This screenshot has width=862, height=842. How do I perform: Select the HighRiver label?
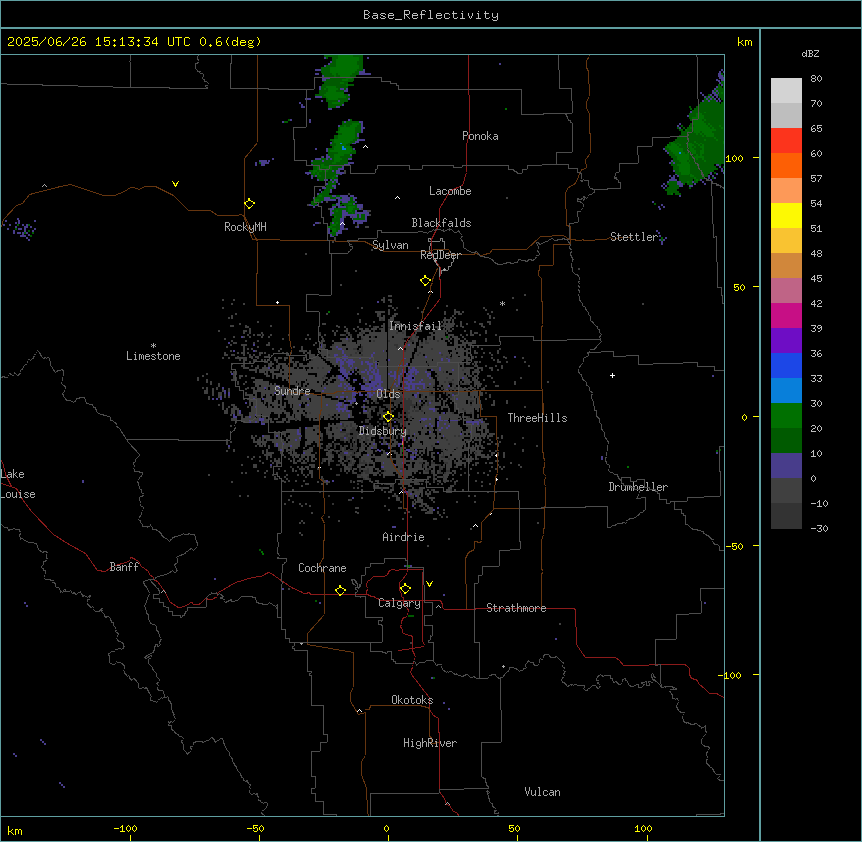(430, 743)
